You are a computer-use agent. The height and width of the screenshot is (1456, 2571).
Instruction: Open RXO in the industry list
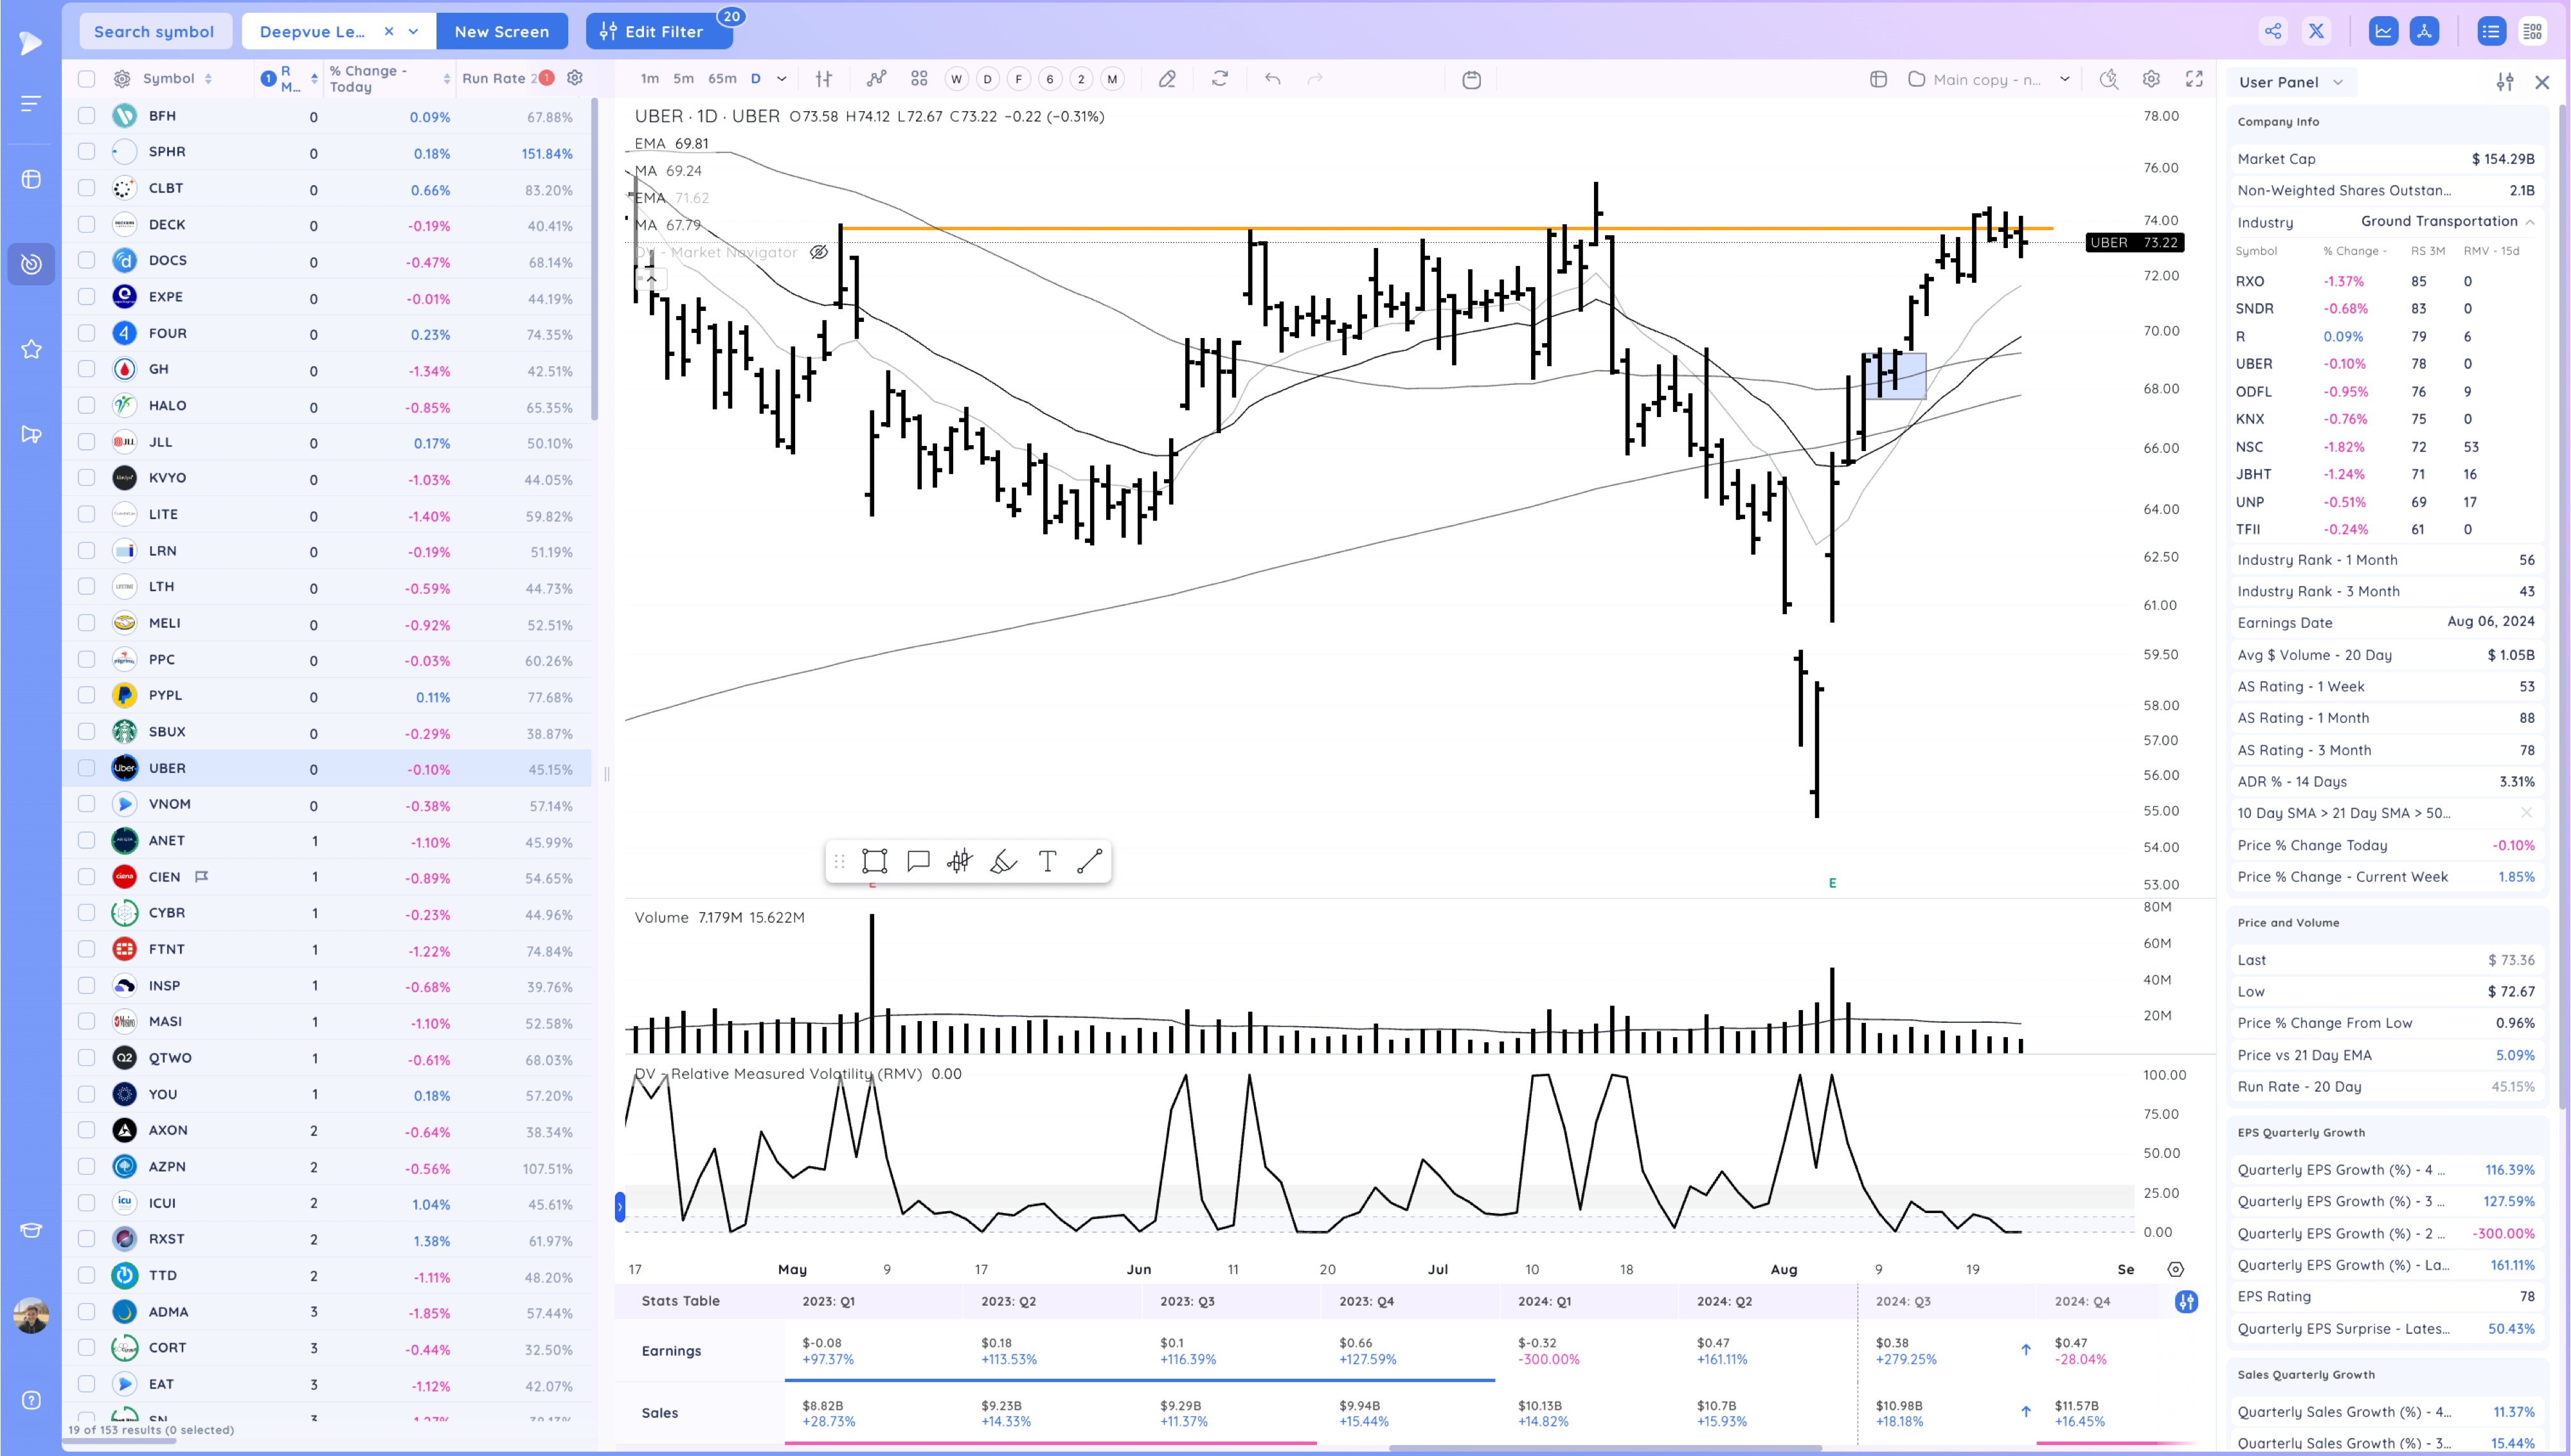[2250, 281]
